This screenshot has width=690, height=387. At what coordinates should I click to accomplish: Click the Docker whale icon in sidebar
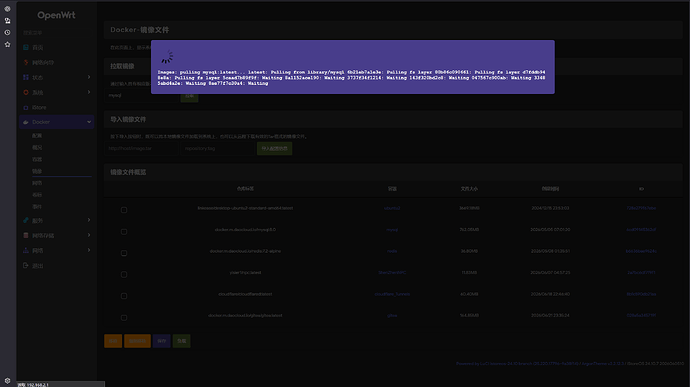click(x=26, y=122)
